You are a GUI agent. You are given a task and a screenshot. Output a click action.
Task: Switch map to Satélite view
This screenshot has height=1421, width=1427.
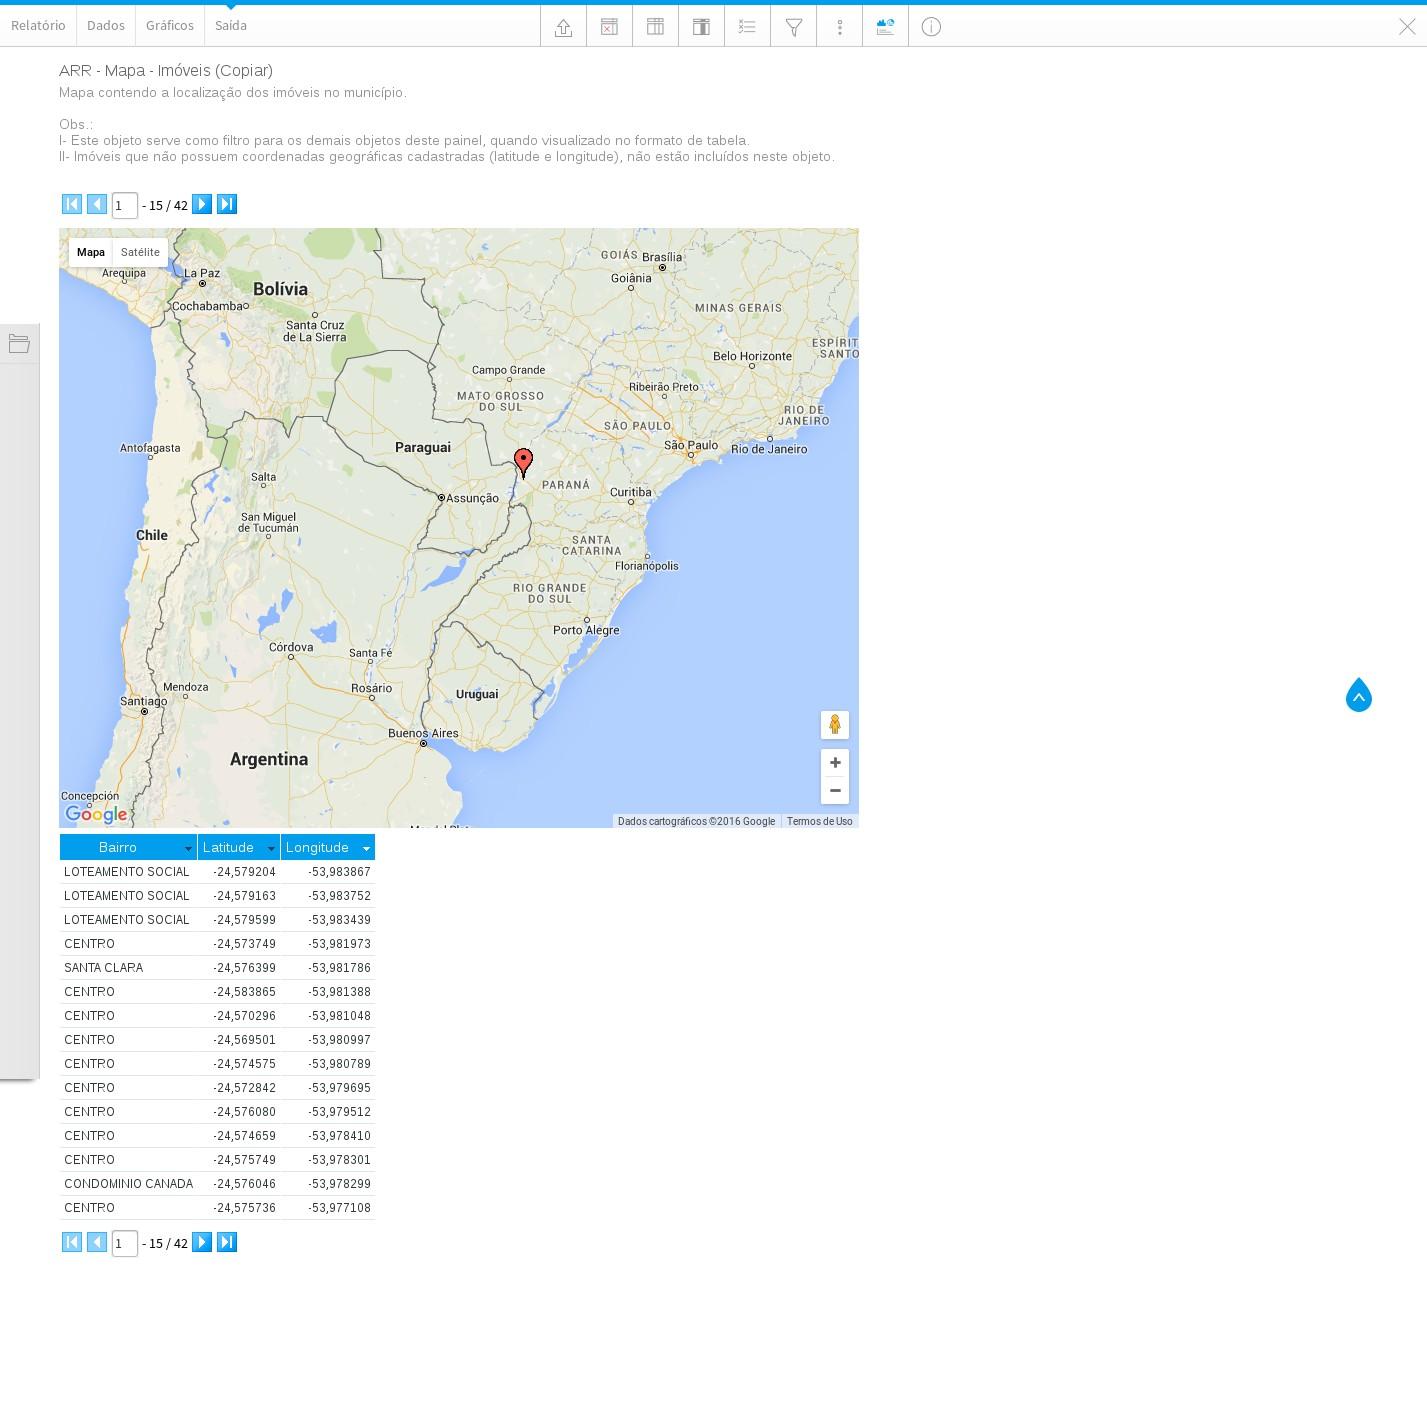tap(140, 252)
